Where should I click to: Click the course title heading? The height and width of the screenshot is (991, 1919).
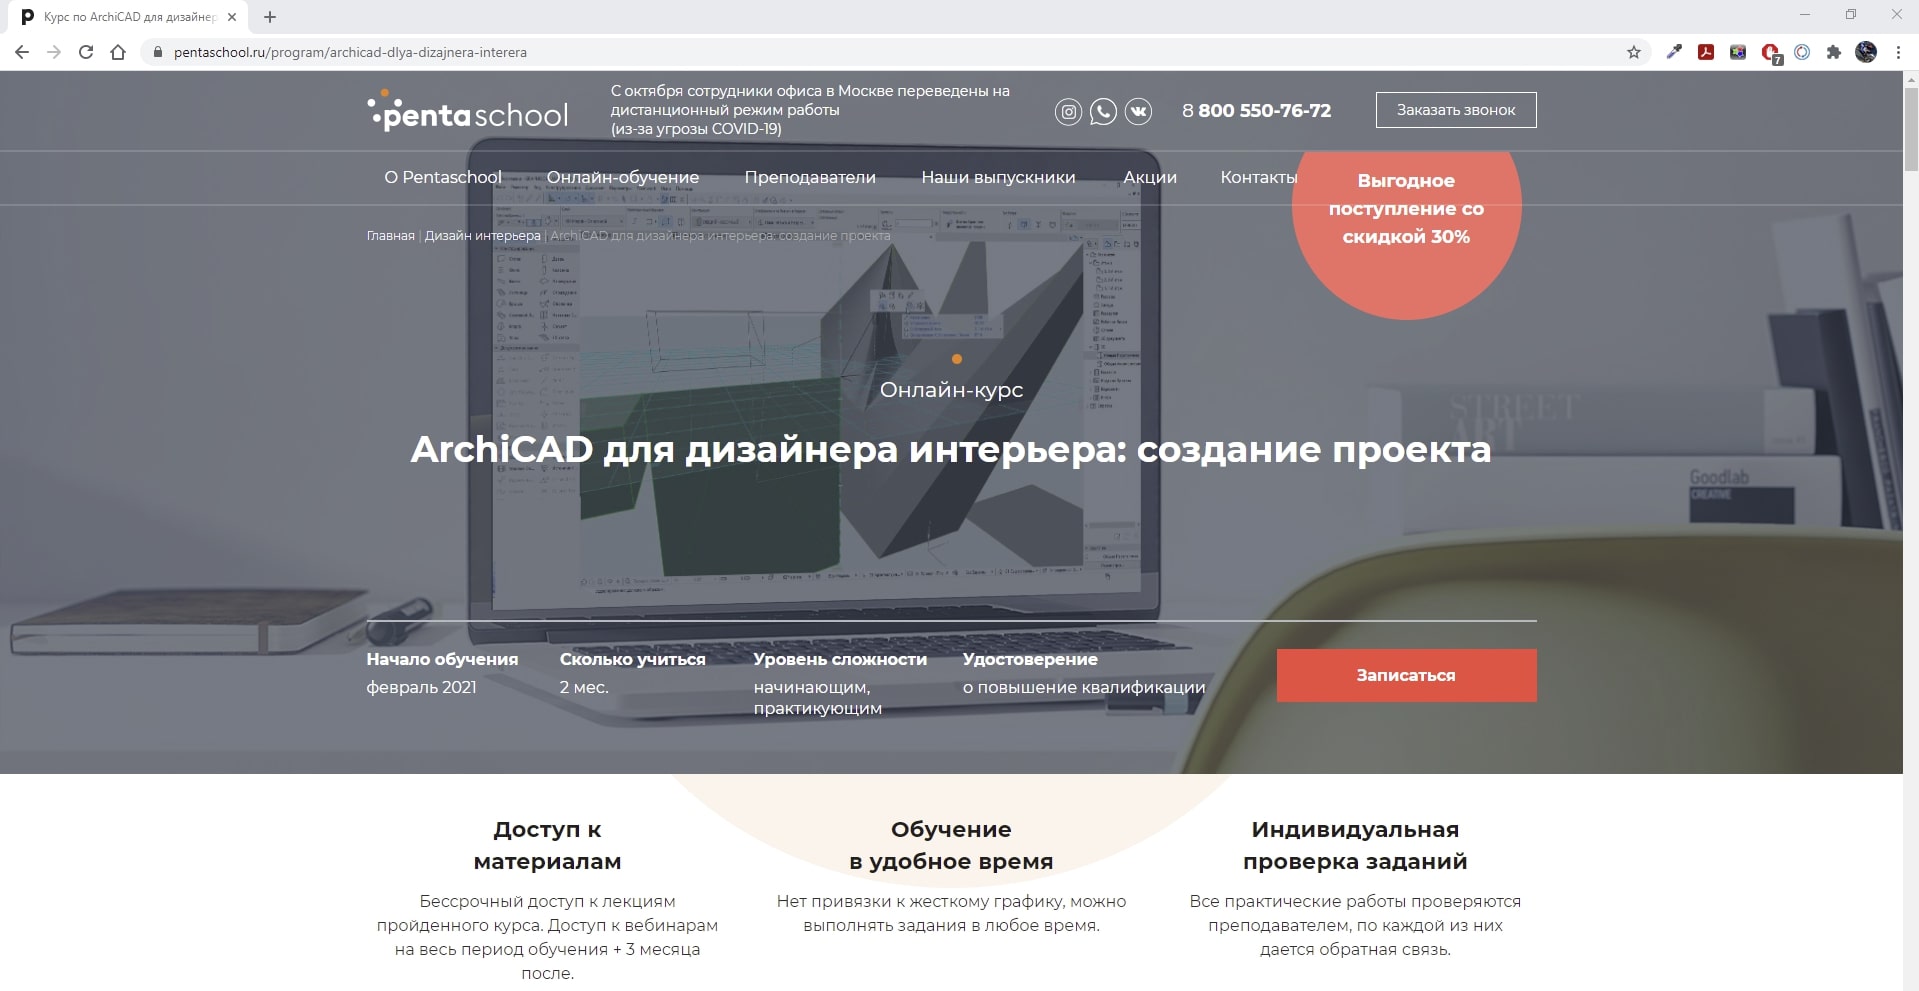(951, 449)
